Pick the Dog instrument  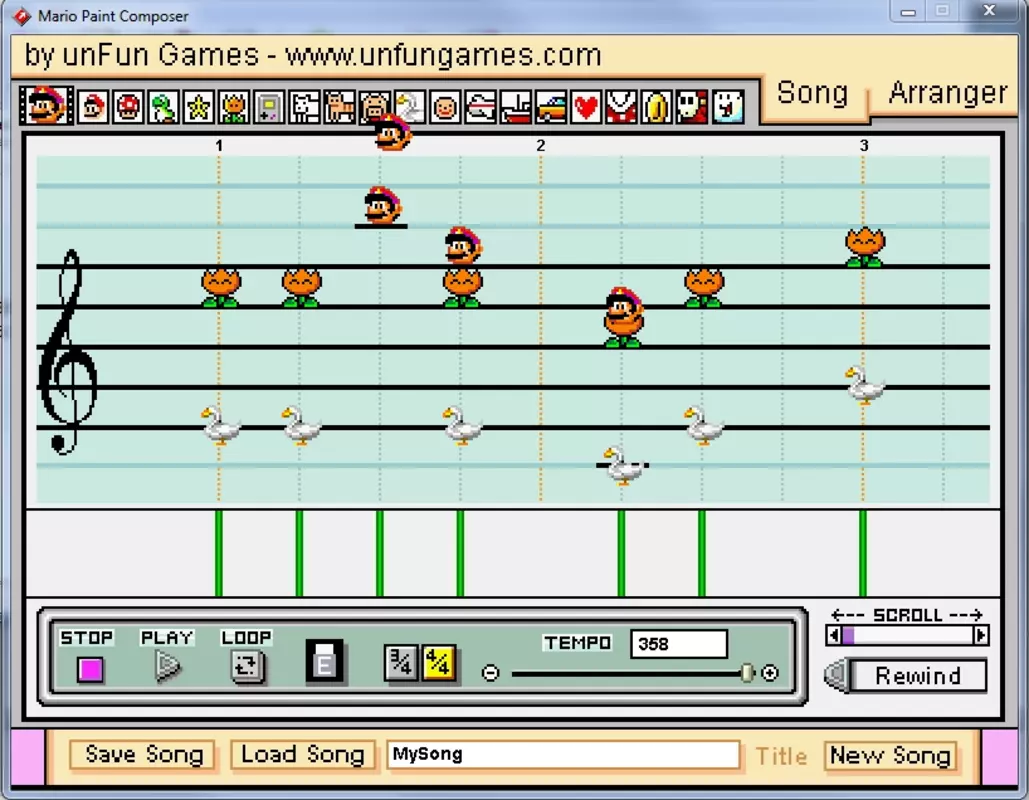(x=305, y=107)
